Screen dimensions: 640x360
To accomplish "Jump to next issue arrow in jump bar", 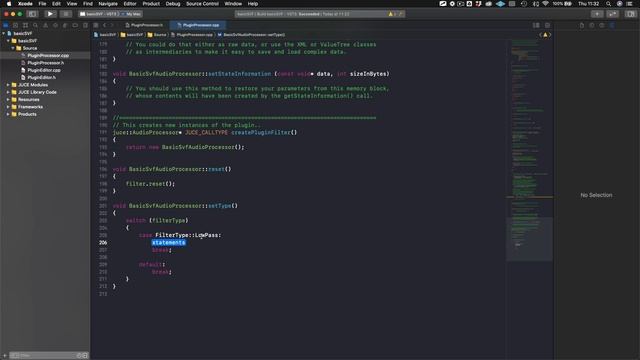I will 550,35.
